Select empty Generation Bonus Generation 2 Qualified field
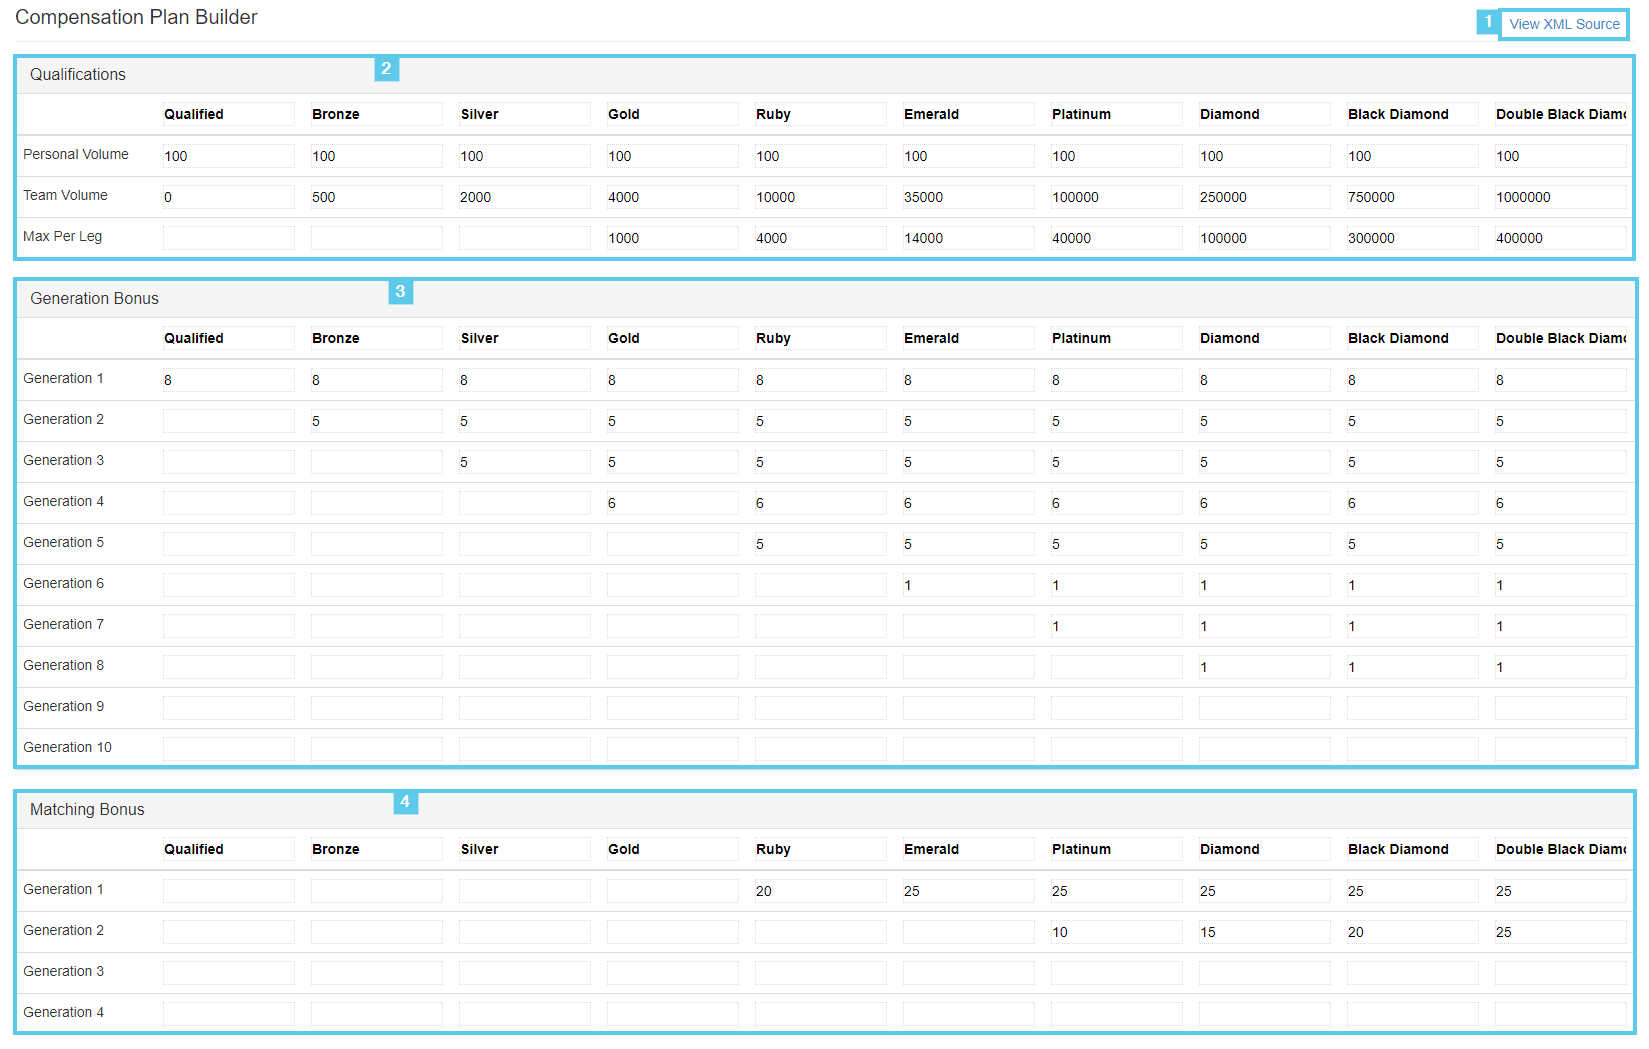 point(229,421)
